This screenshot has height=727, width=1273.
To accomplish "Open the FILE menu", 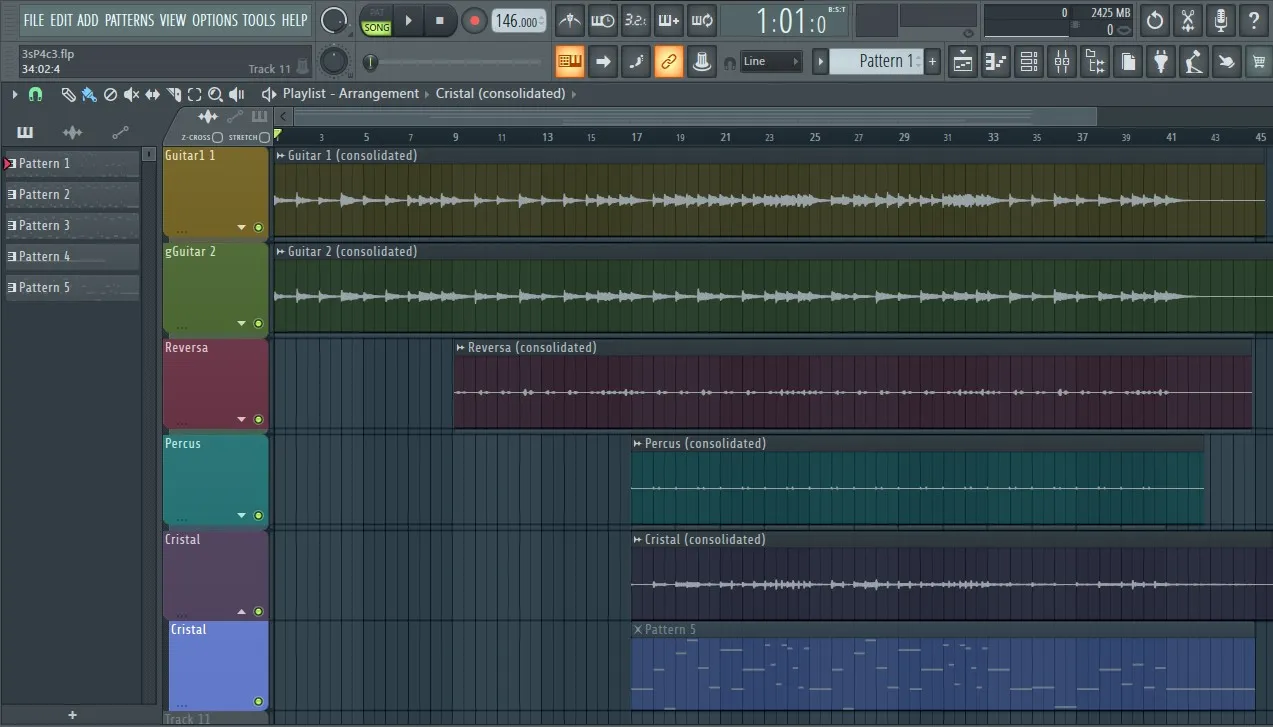I will pyautogui.click(x=34, y=20).
